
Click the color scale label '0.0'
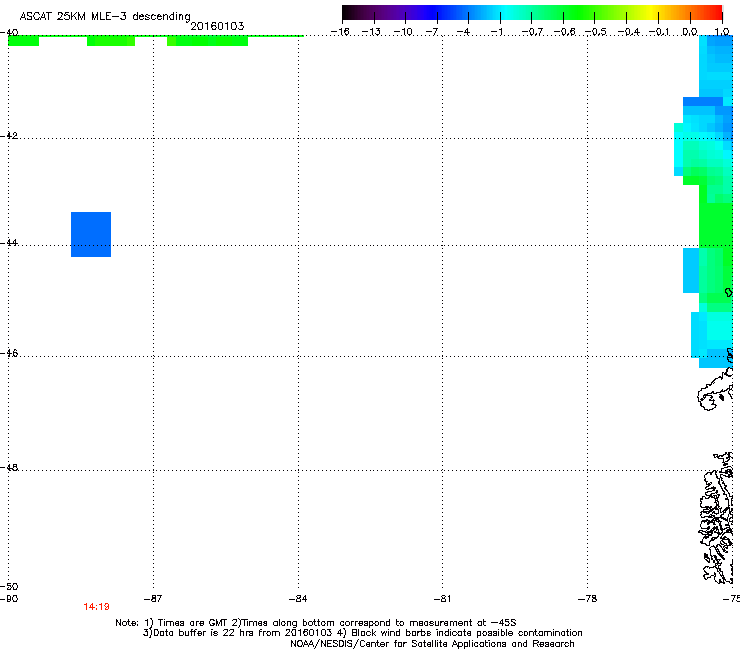pos(690,32)
